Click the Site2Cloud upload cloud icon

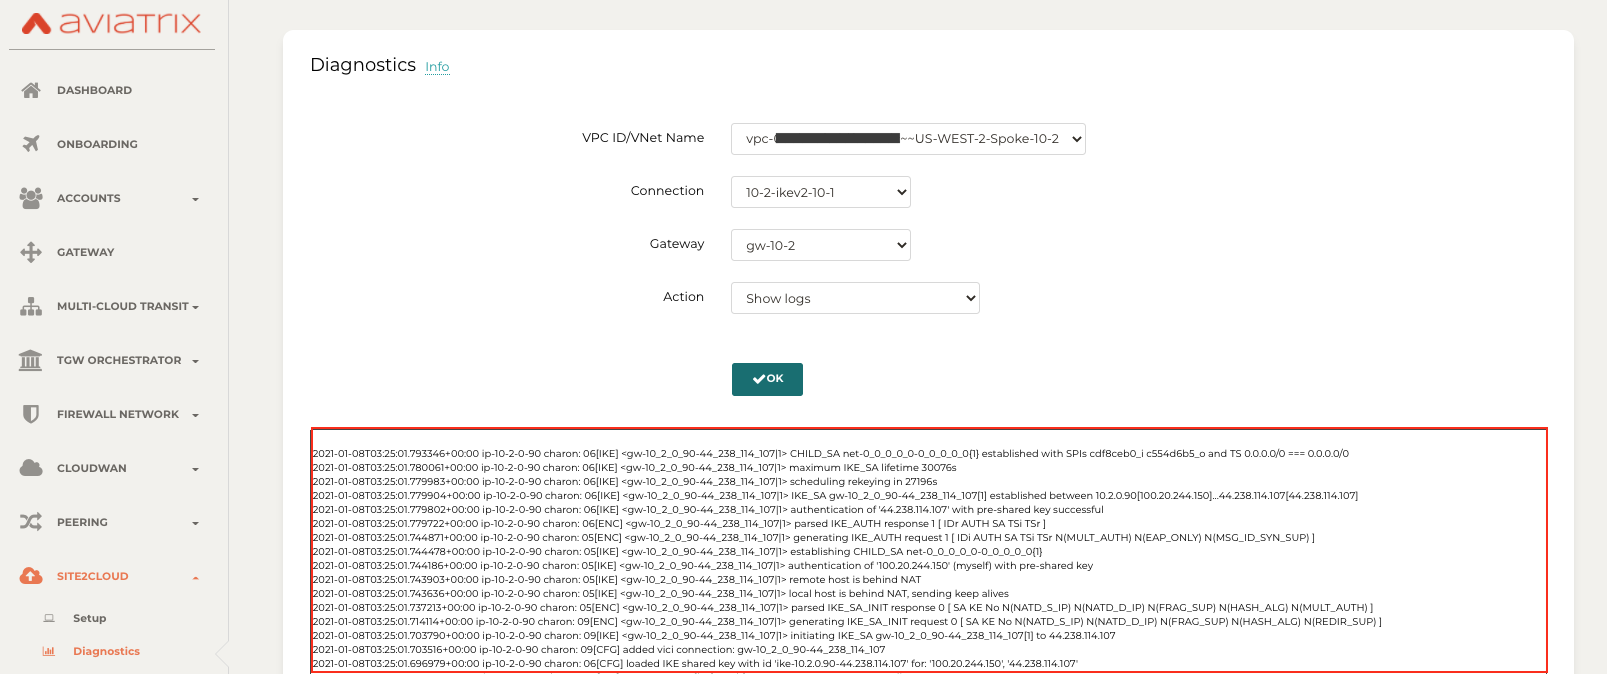pyautogui.click(x=31, y=576)
